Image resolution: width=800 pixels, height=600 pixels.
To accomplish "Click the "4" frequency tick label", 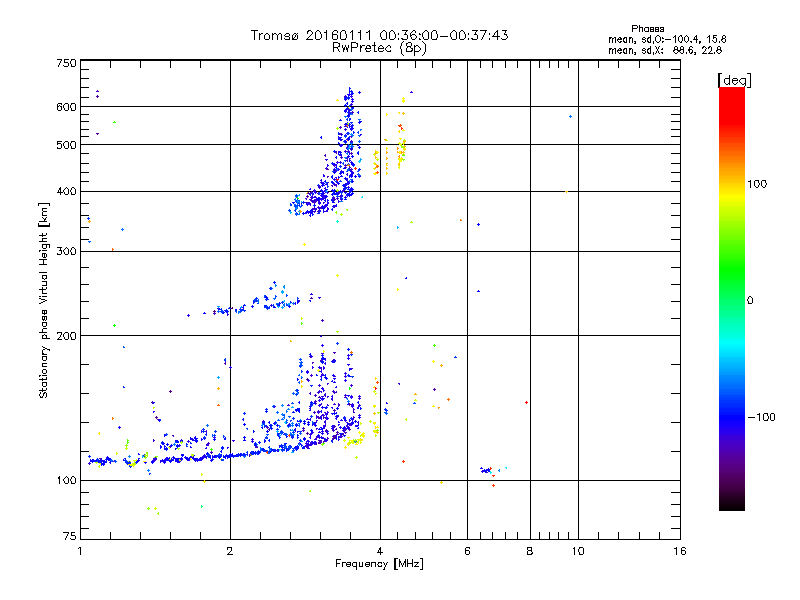I will [x=380, y=551].
